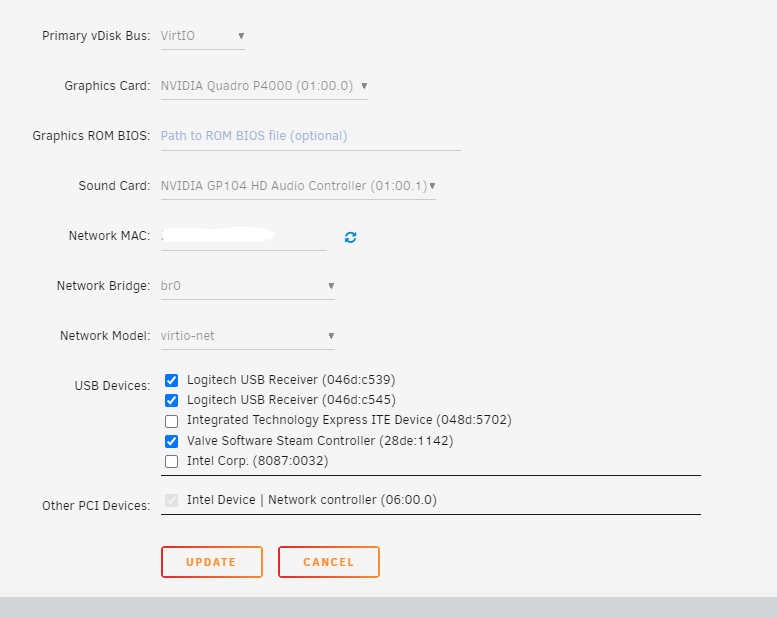777x618 pixels.
Task: Click the USB Devices label
Action: pos(112,386)
